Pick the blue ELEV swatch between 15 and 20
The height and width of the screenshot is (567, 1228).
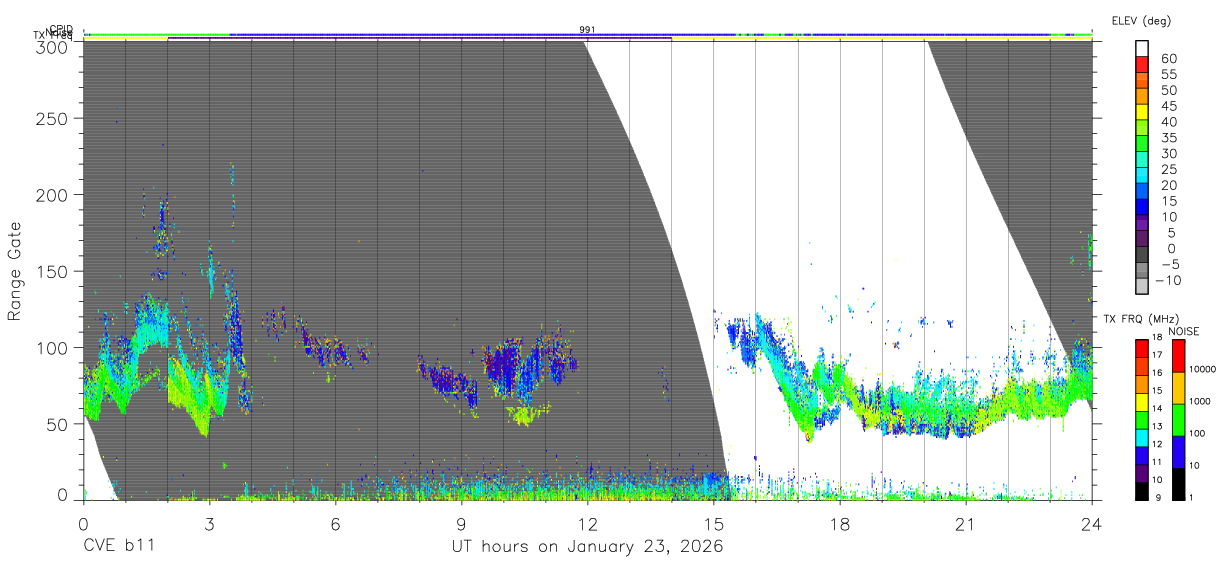(1142, 192)
